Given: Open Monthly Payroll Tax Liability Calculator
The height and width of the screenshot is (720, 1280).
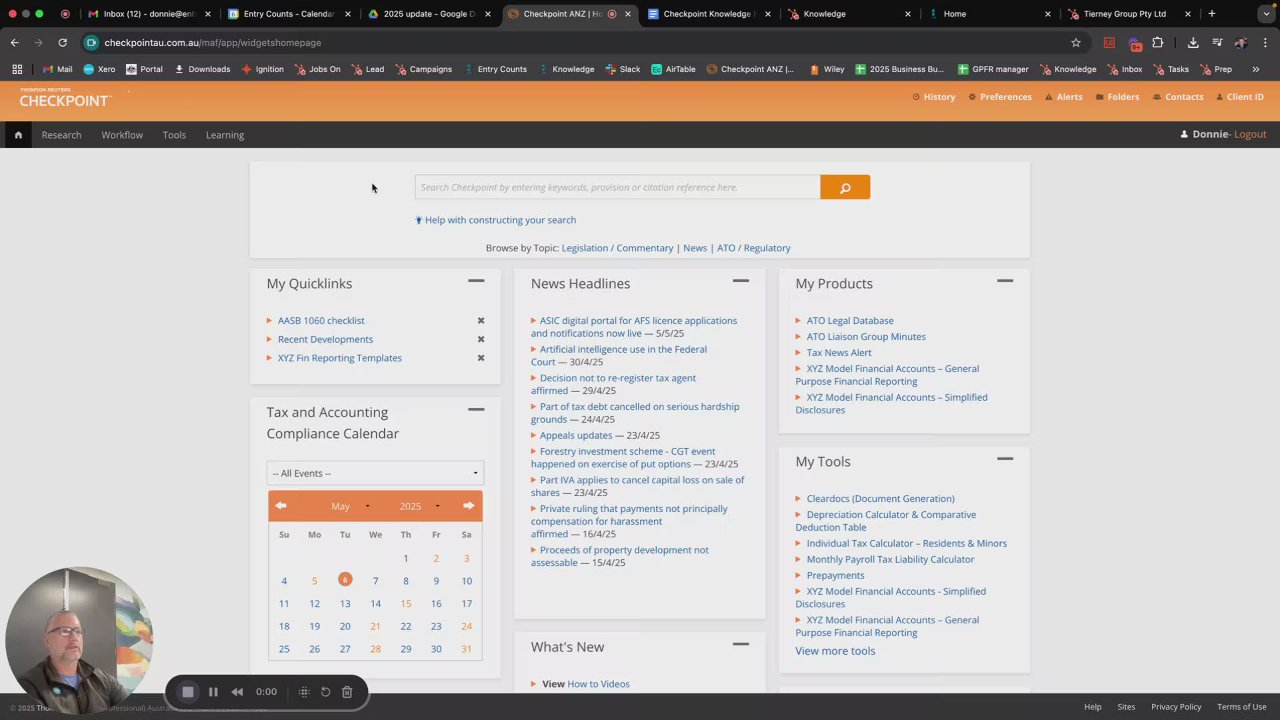Looking at the screenshot, I should click(890, 560).
